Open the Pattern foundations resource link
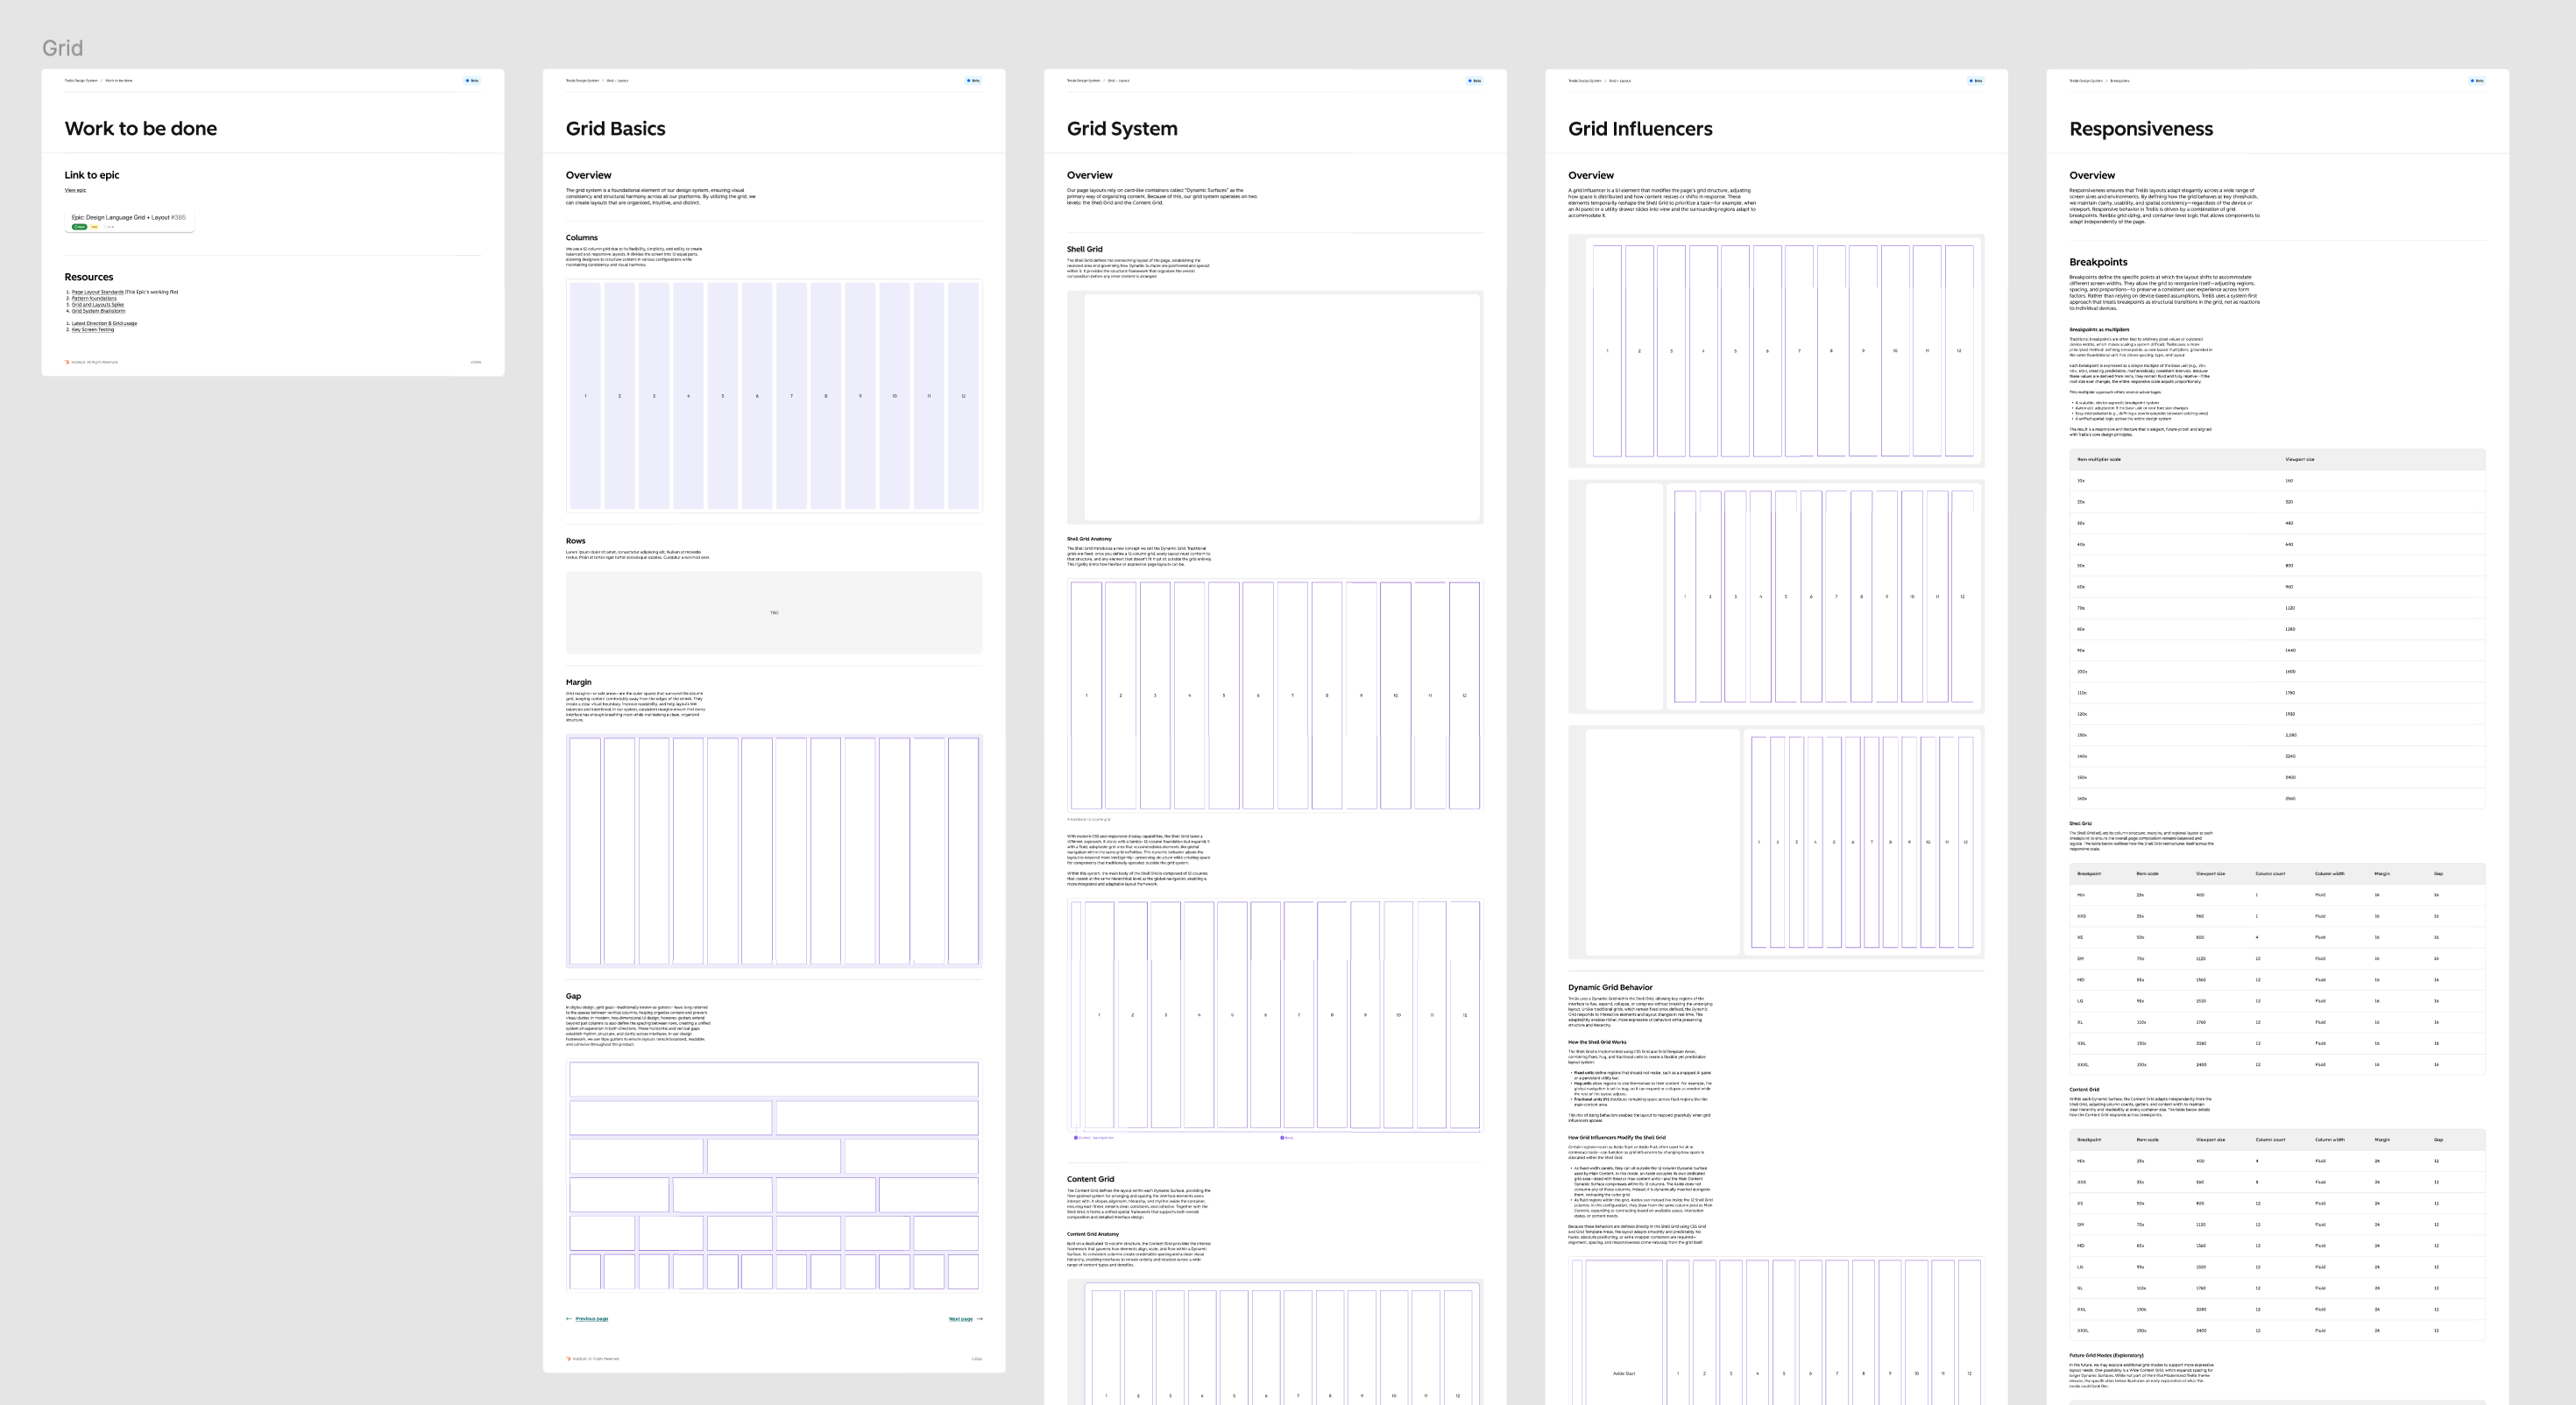Image resolution: width=2576 pixels, height=1405 pixels. click(x=94, y=298)
